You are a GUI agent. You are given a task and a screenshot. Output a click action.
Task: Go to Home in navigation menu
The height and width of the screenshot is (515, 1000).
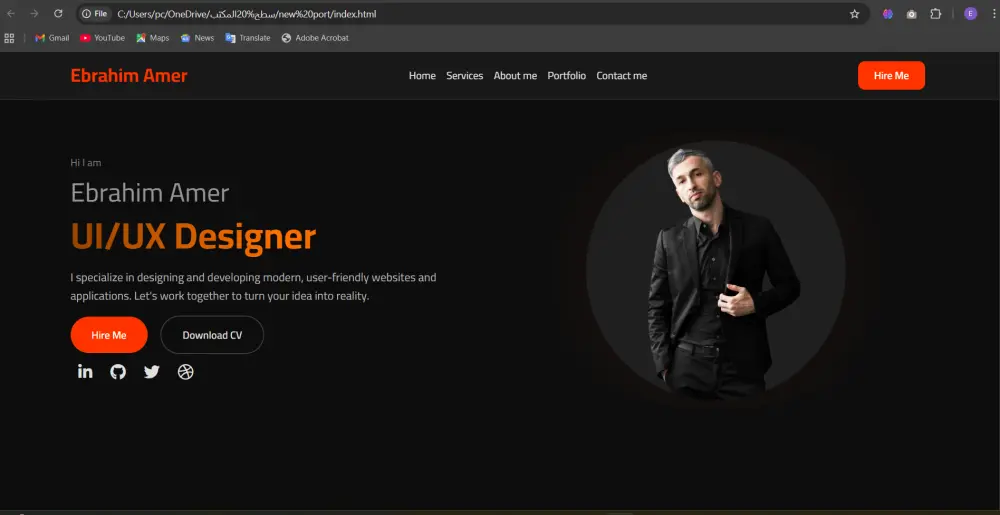point(422,76)
